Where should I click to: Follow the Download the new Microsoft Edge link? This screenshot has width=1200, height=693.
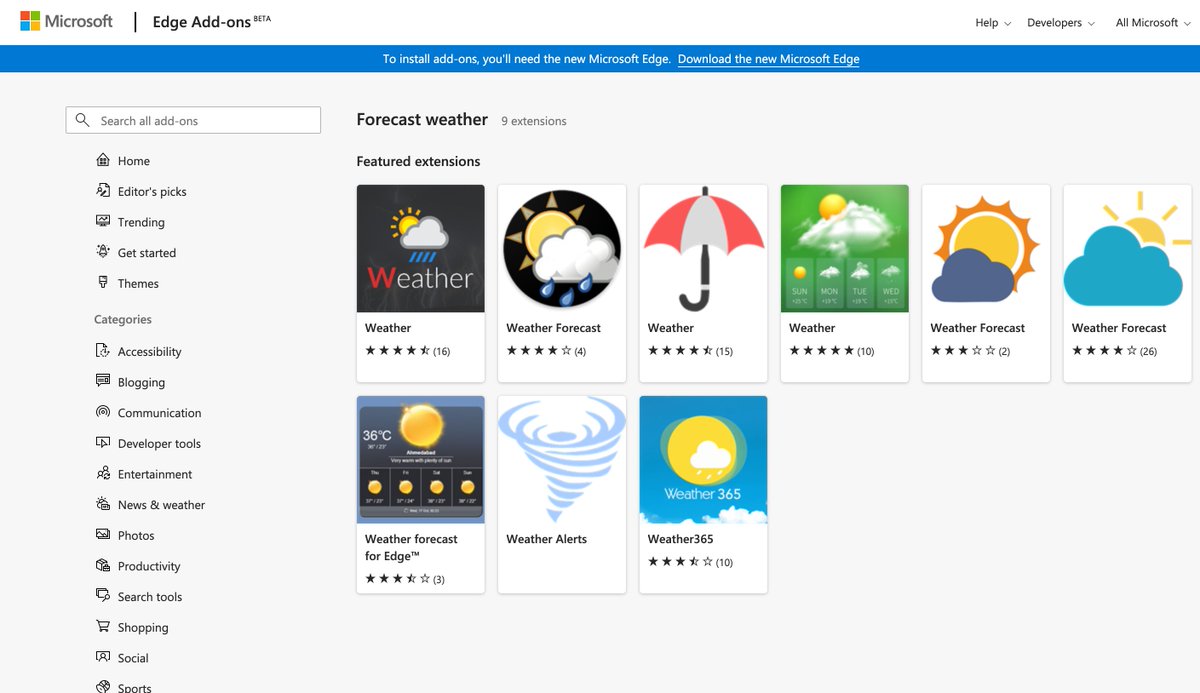768,58
